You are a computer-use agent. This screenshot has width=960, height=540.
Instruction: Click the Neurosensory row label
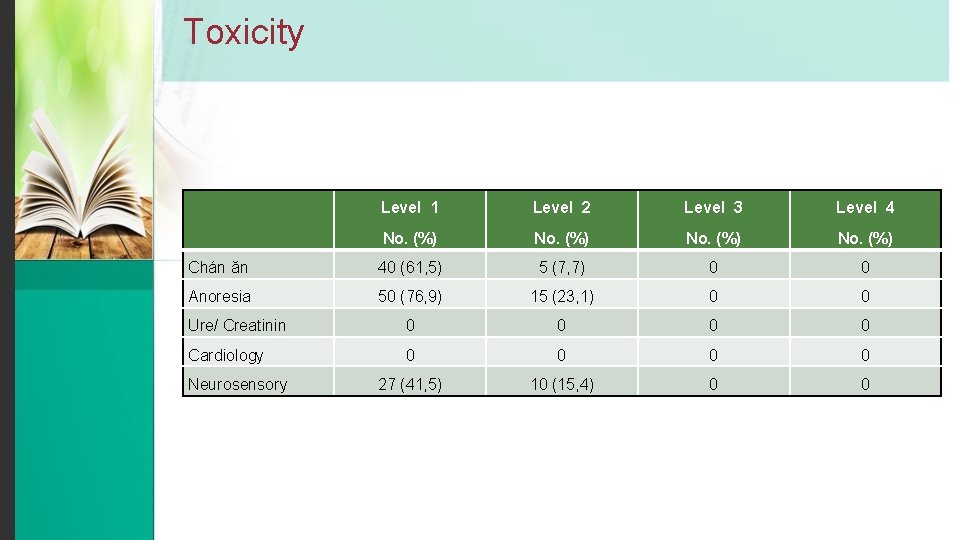(238, 384)
